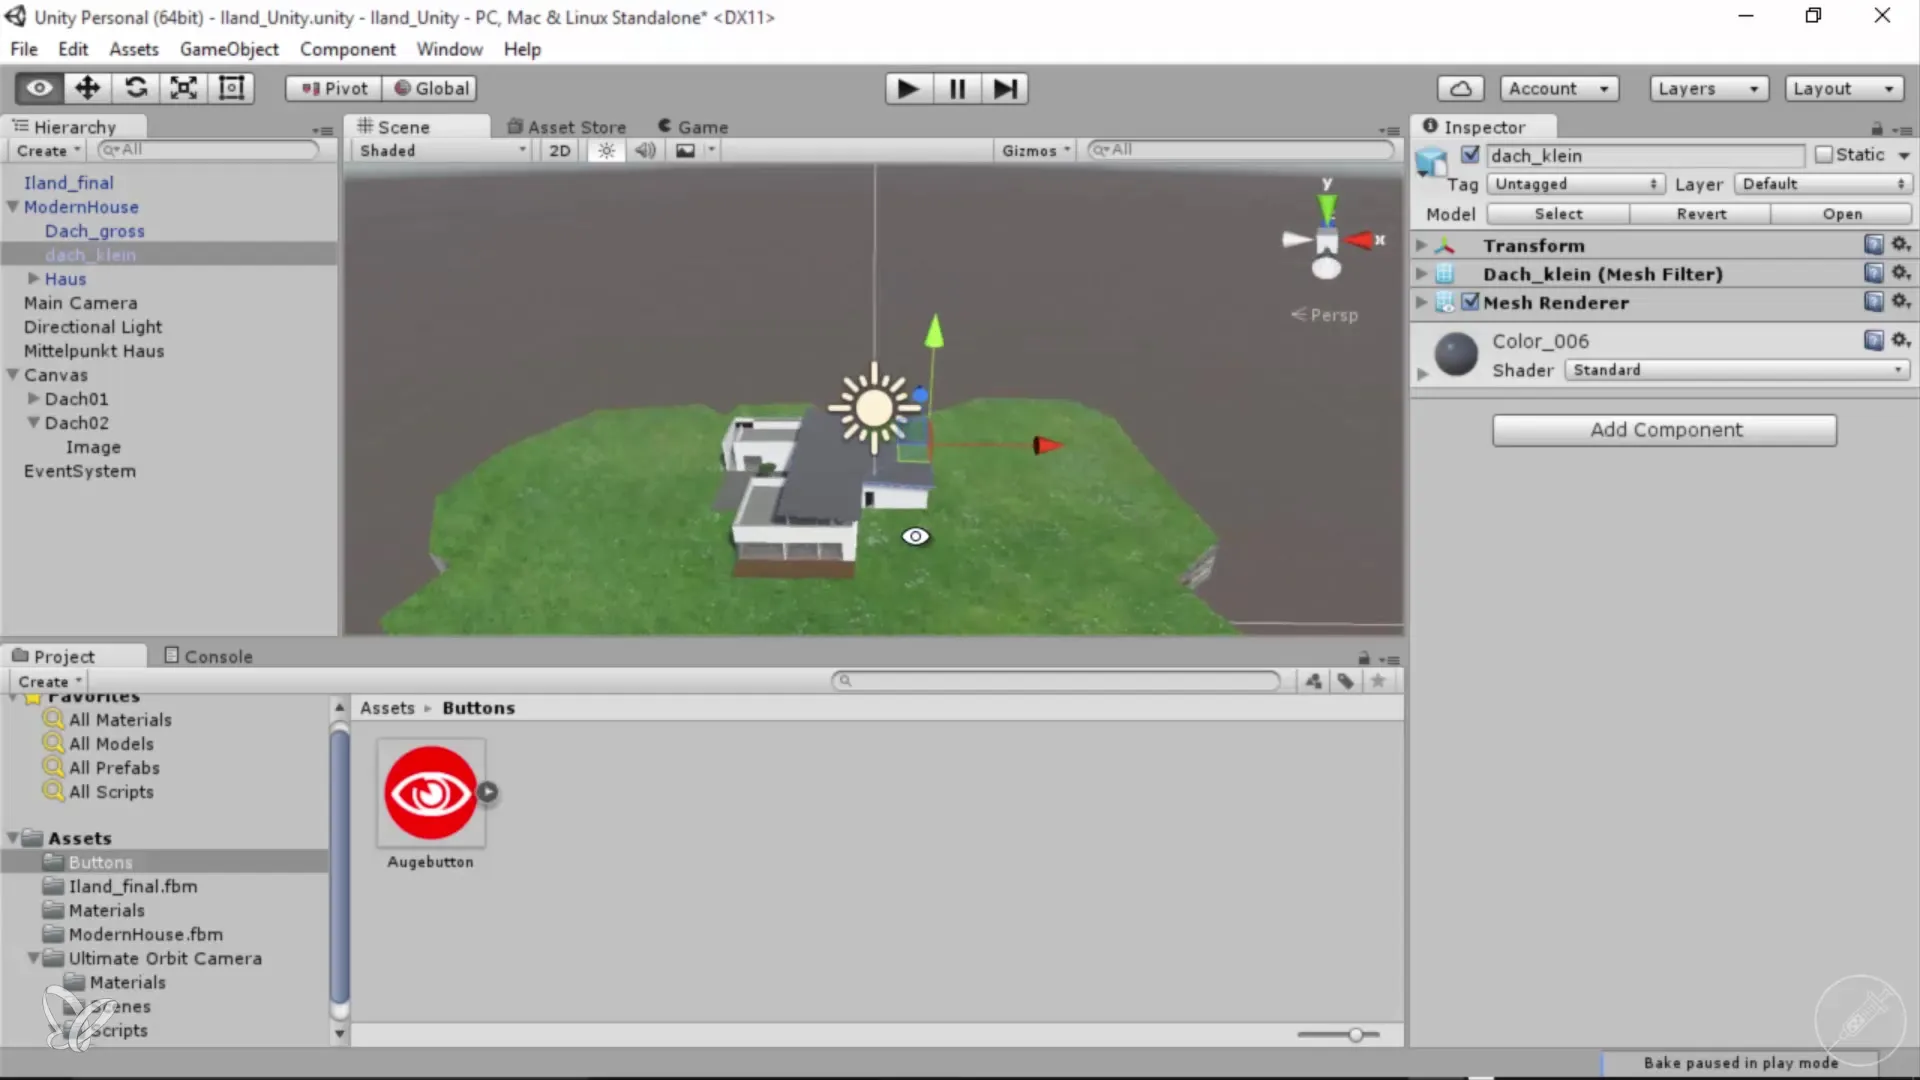Click search by type icon in Project

click(x=1314, y=681)
